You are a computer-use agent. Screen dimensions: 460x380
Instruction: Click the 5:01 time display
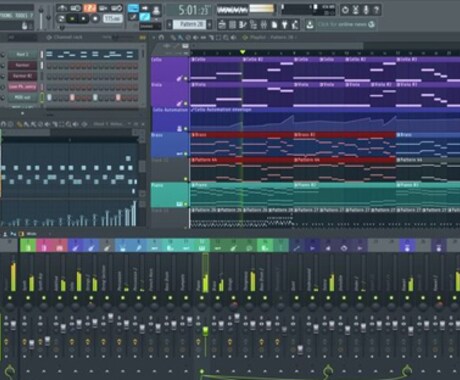point(193,10)
